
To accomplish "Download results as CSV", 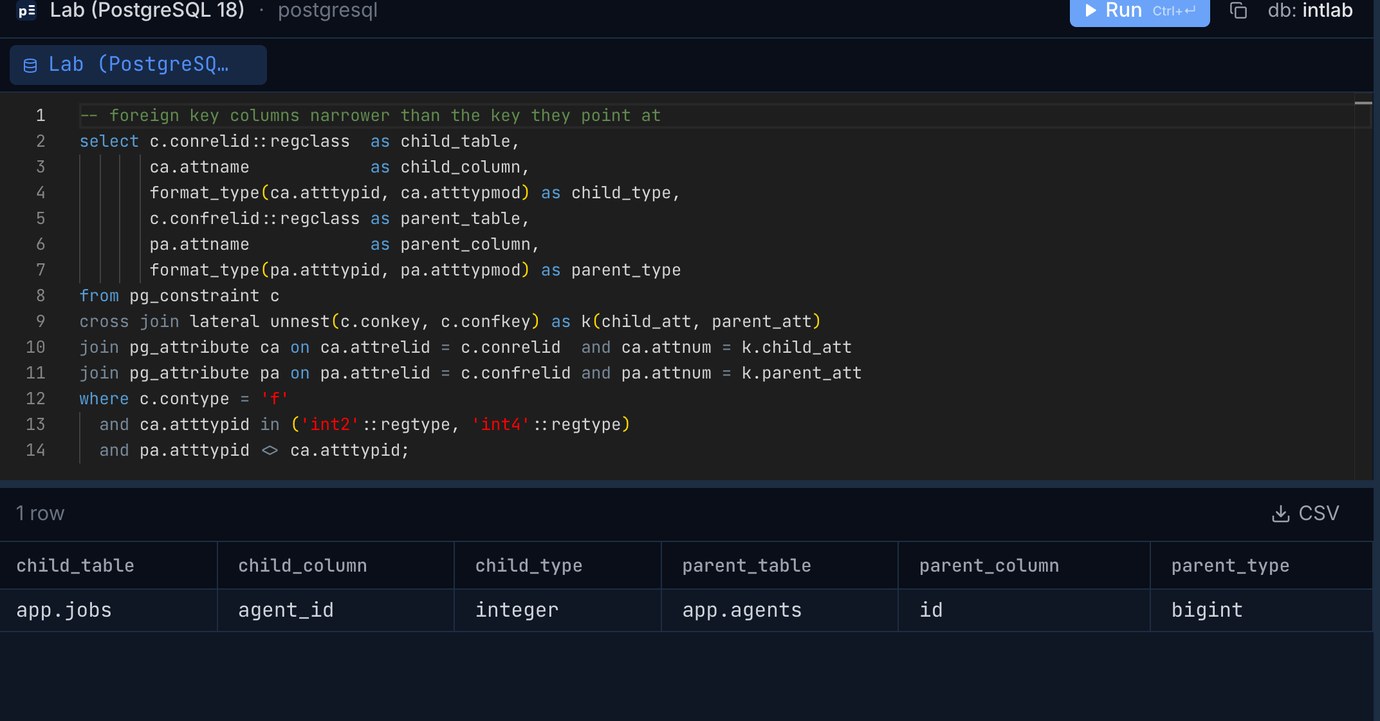I will [x=1305, y=513].
